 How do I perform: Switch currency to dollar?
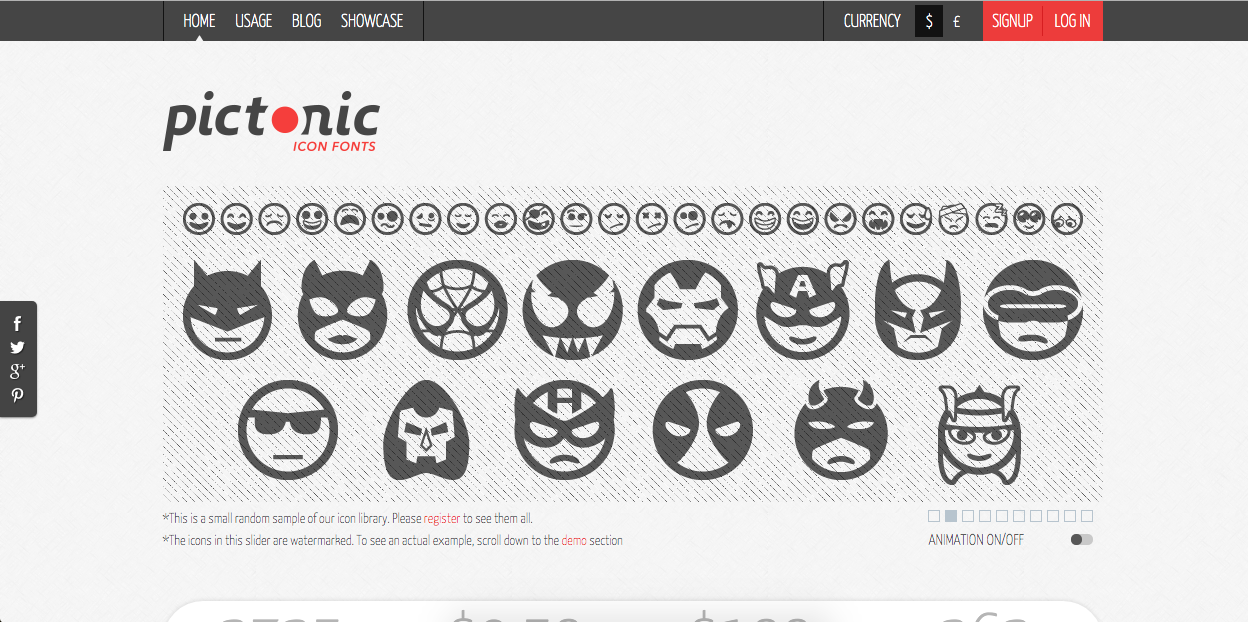point(929,21)
